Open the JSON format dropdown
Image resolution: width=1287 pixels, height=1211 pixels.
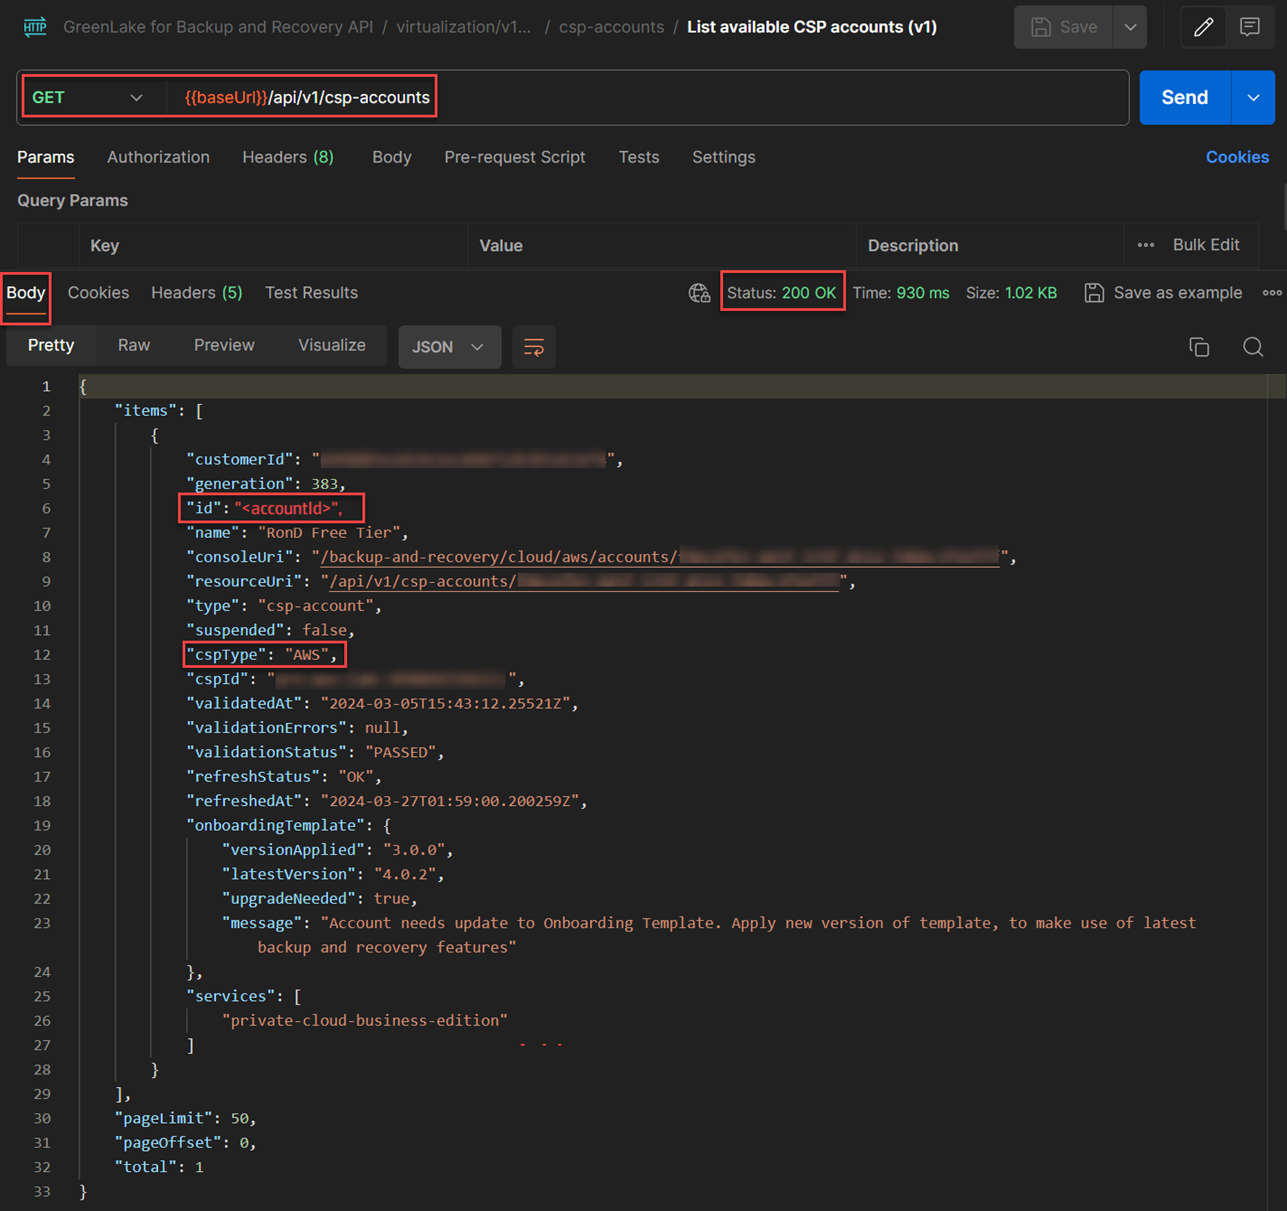[449, 347]
